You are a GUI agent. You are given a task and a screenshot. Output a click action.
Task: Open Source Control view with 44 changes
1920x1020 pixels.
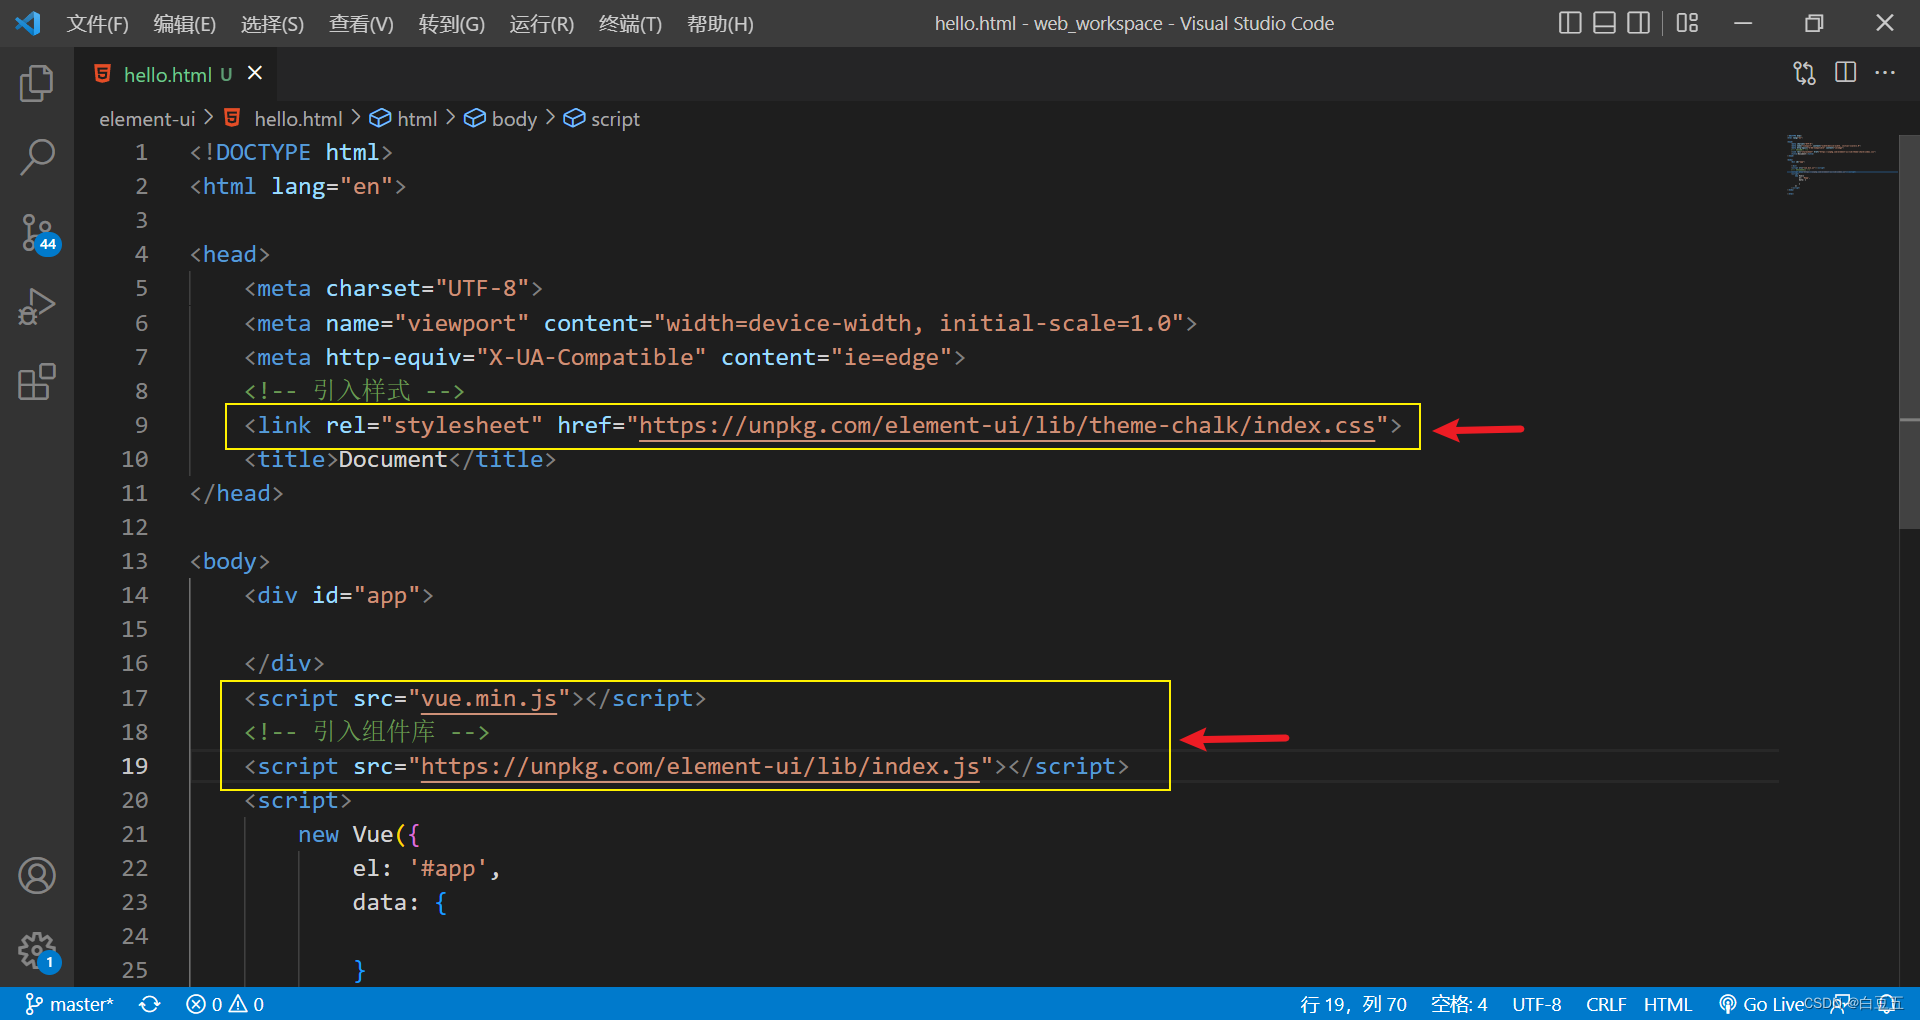pos(39,233)
